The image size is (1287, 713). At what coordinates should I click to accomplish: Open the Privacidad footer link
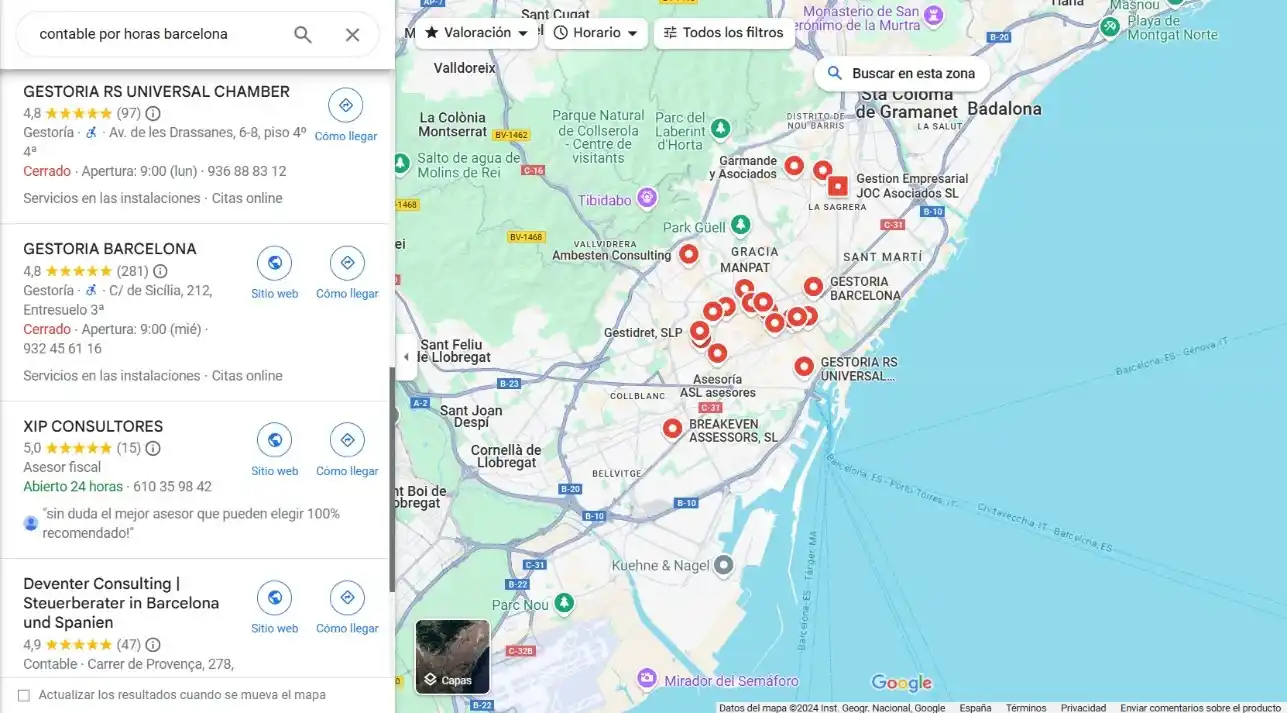pyautogui.click(x=1083, y=707)
